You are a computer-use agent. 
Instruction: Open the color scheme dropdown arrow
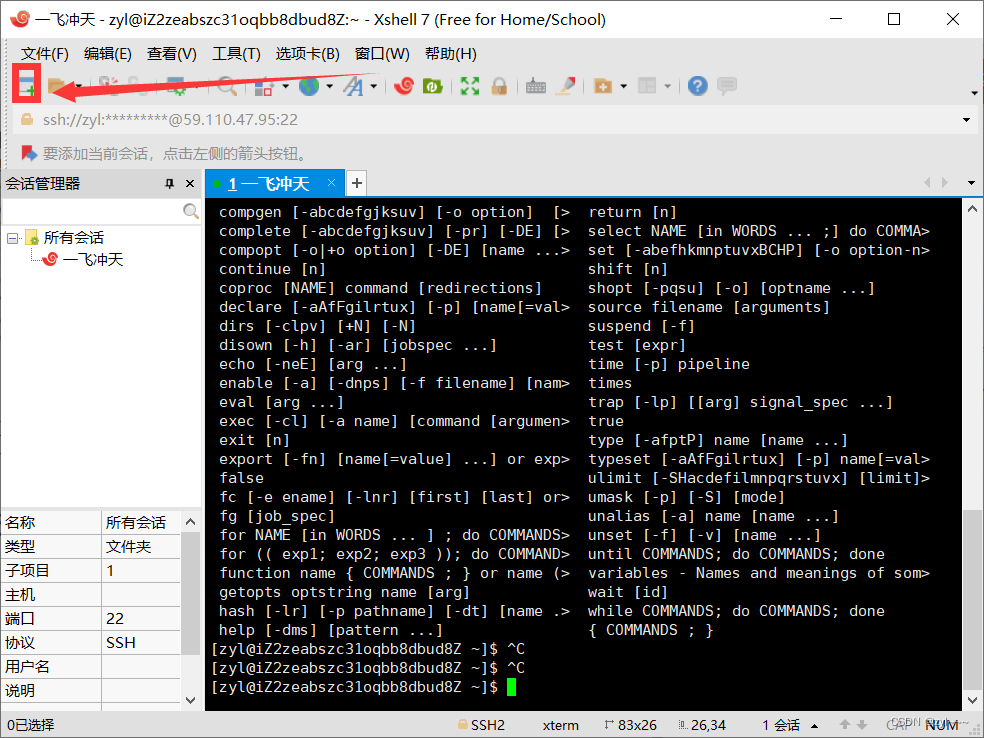point(285,86)
